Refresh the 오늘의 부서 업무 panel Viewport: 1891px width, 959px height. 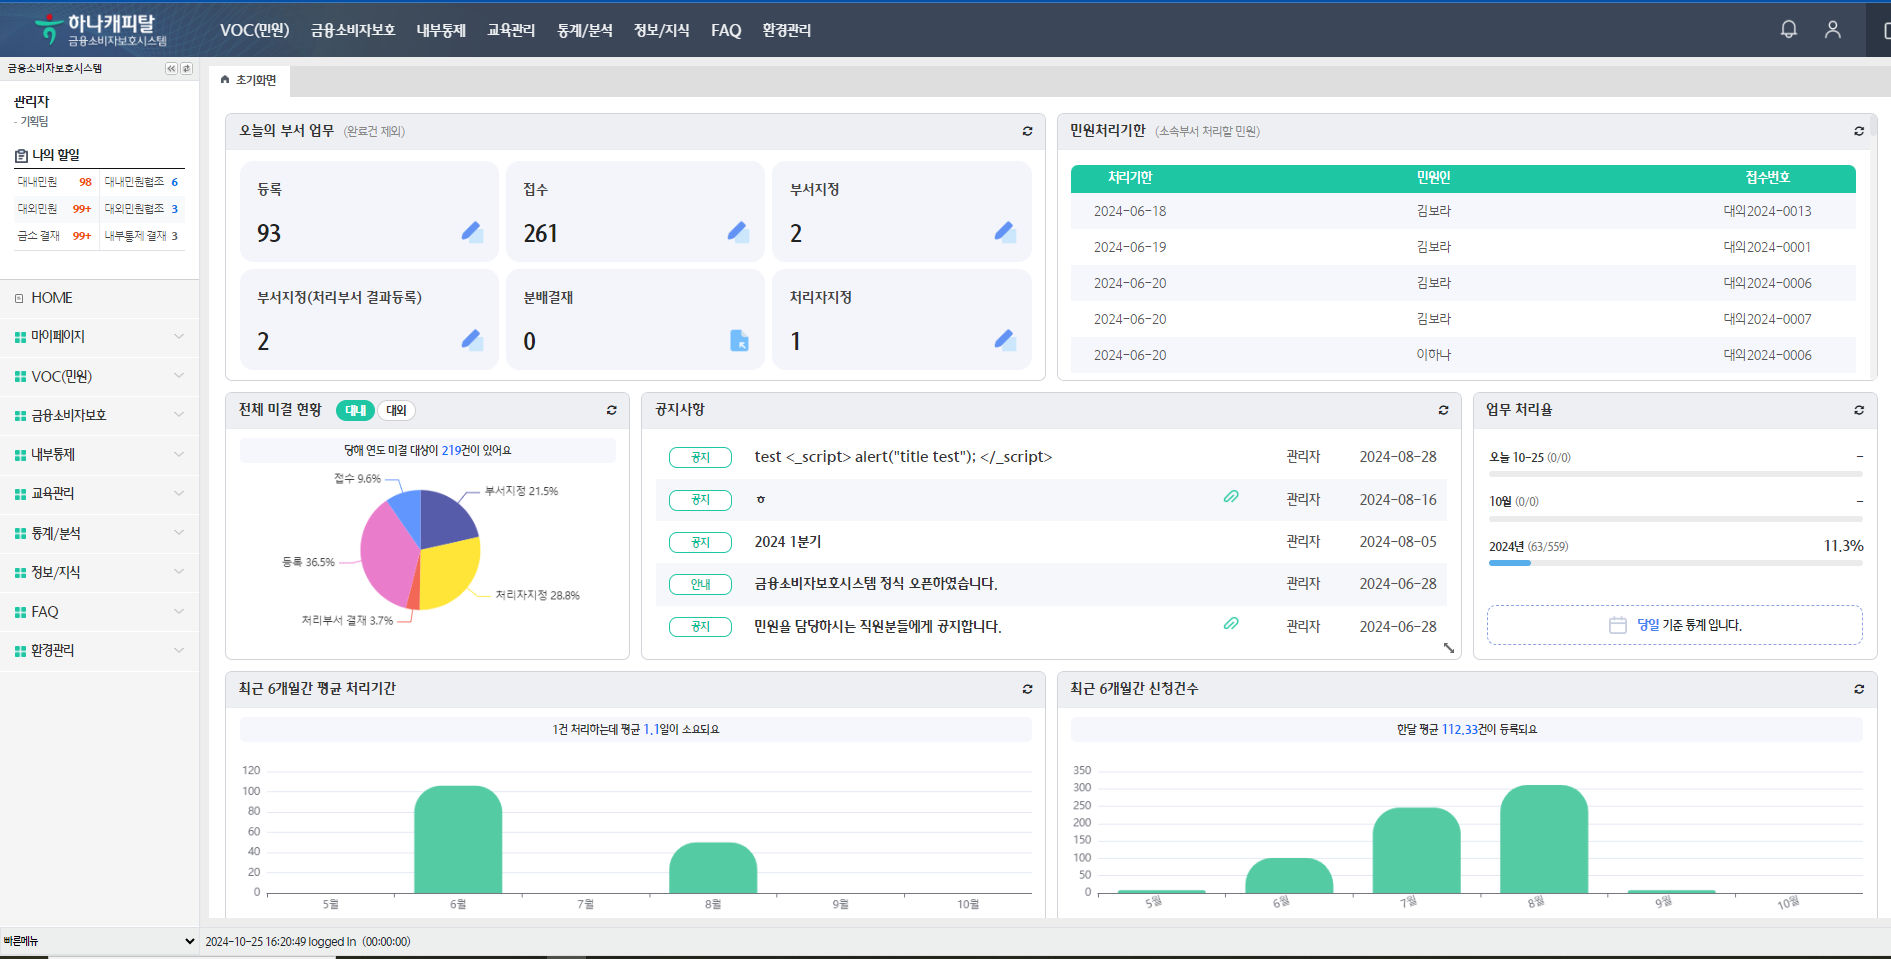click(x=1027, y=131)
